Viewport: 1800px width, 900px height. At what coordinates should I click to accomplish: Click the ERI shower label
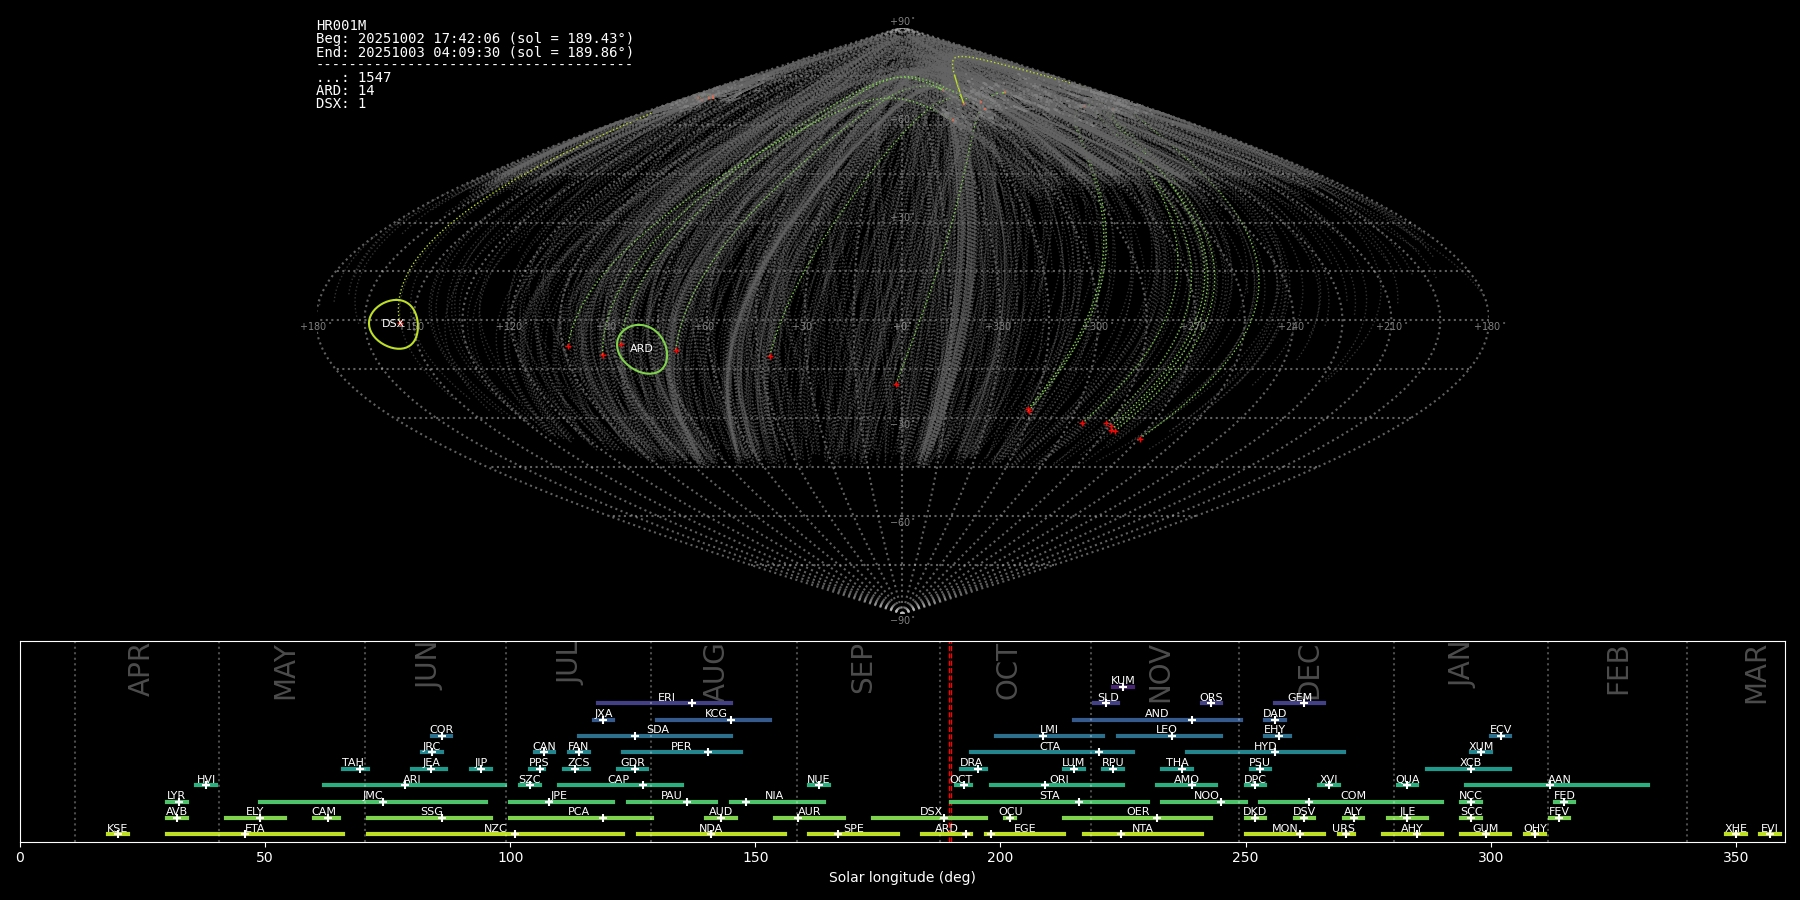[667, 698]
